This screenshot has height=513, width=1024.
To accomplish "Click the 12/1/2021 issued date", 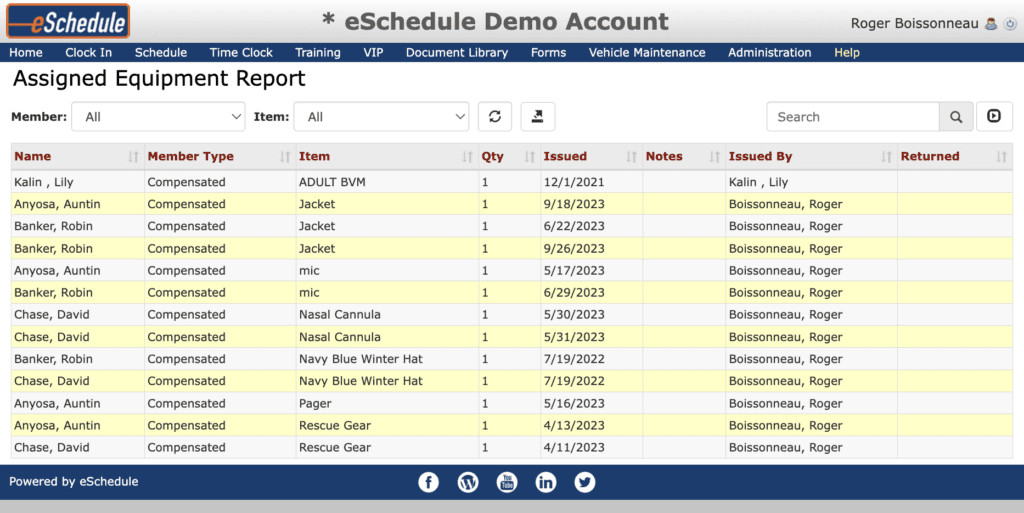I will coord(574,182).
